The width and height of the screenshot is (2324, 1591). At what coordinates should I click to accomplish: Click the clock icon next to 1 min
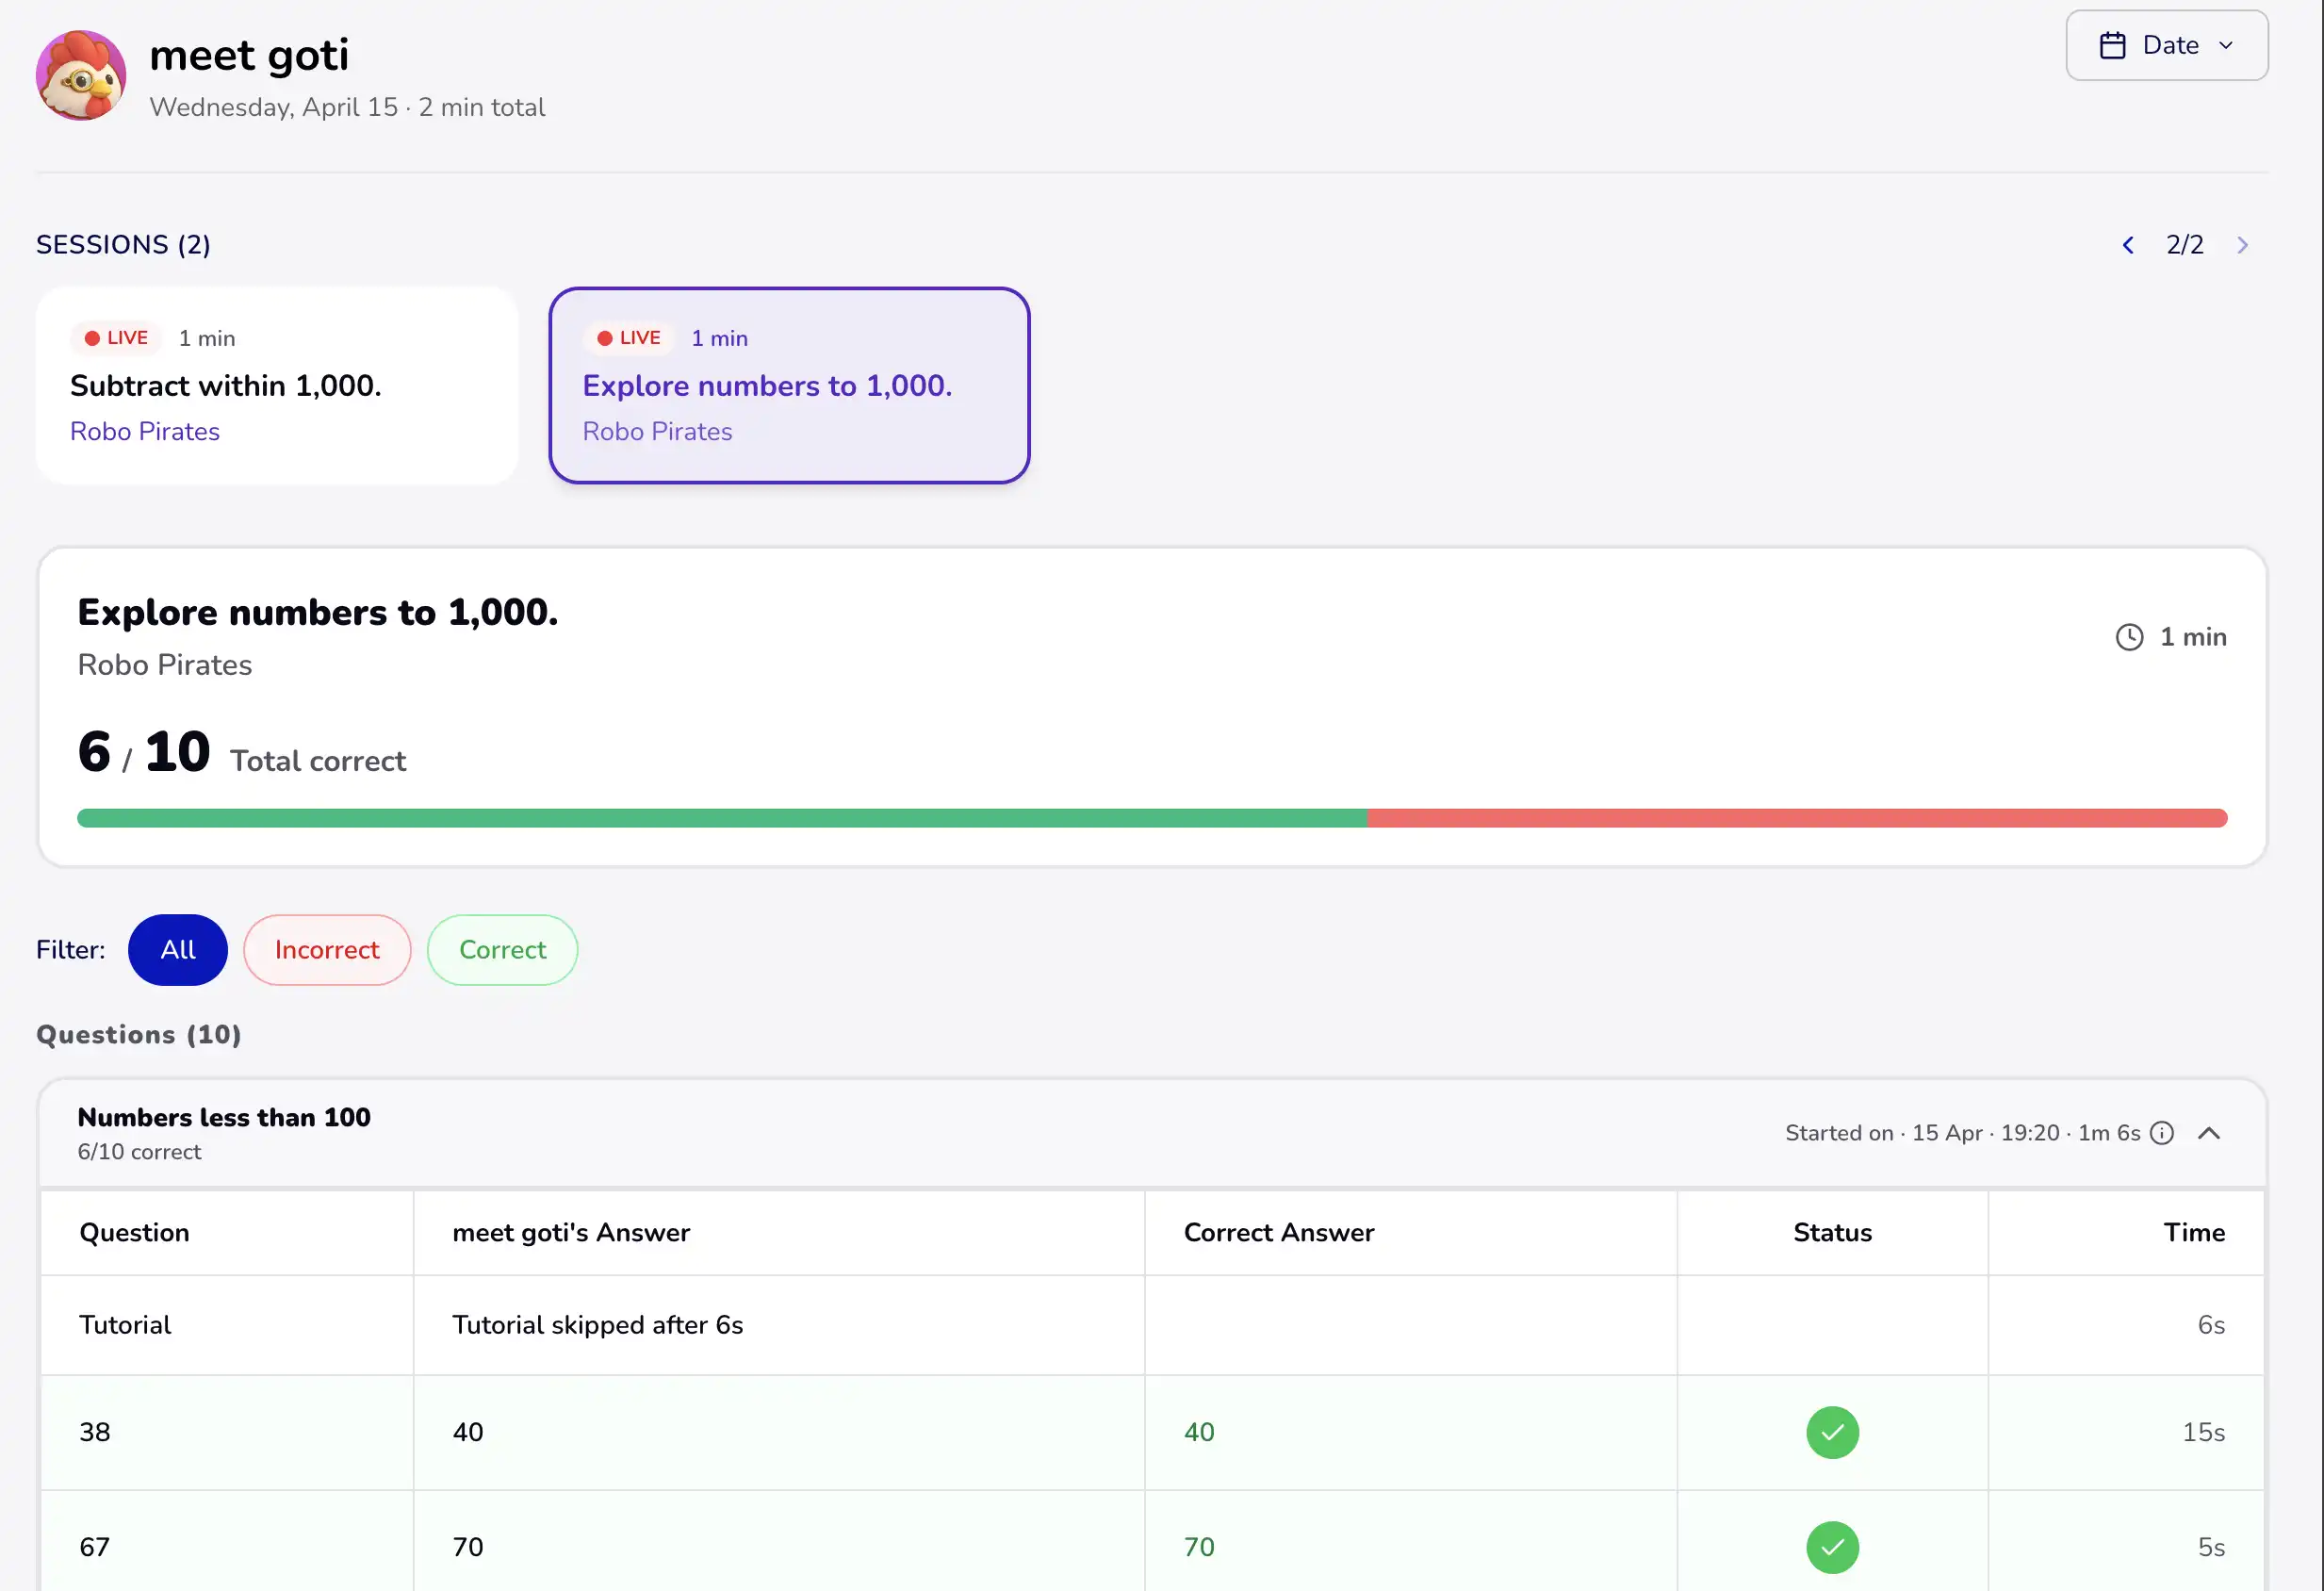(x=2129, y=637)
